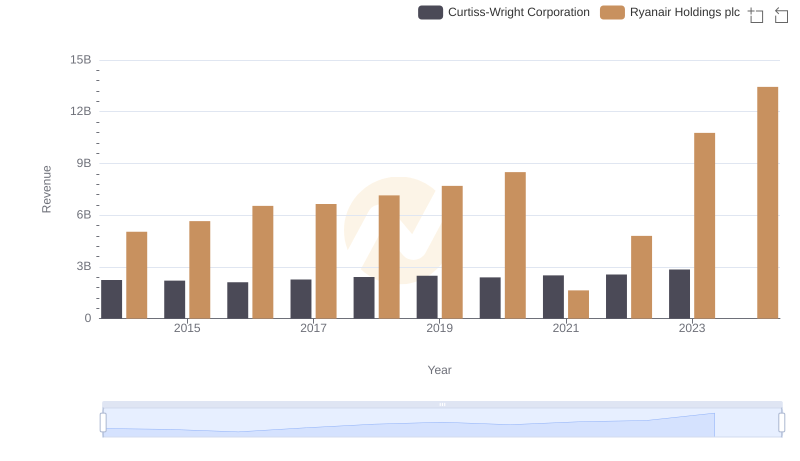Click the 2017 x-axis label

click(313, 328)
